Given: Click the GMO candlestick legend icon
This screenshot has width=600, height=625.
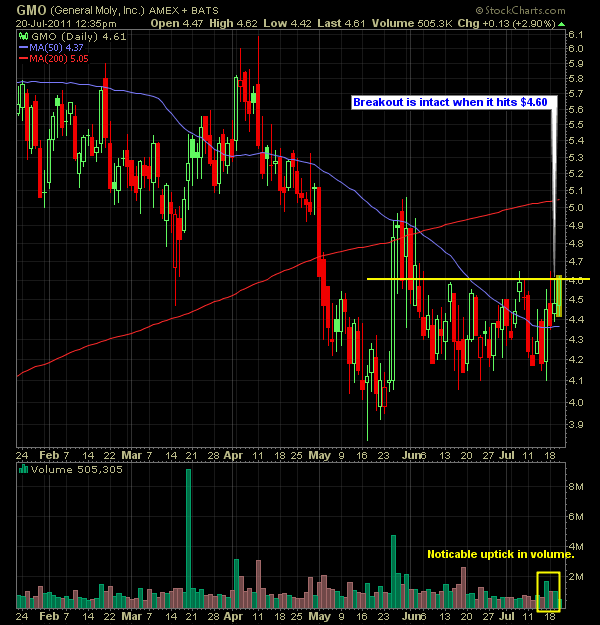Looking at the screenshot, I should tap(23, 35).
